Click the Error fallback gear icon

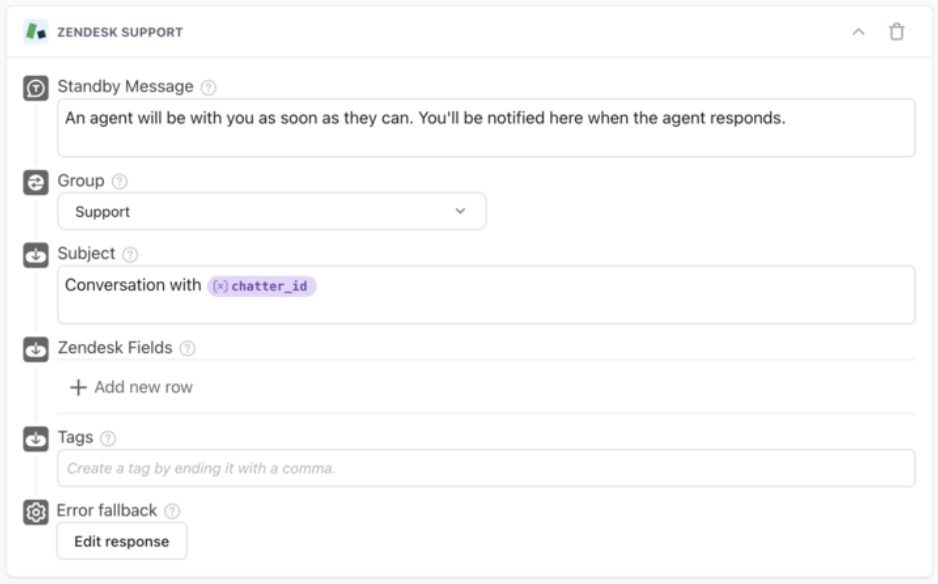point(36,512)
